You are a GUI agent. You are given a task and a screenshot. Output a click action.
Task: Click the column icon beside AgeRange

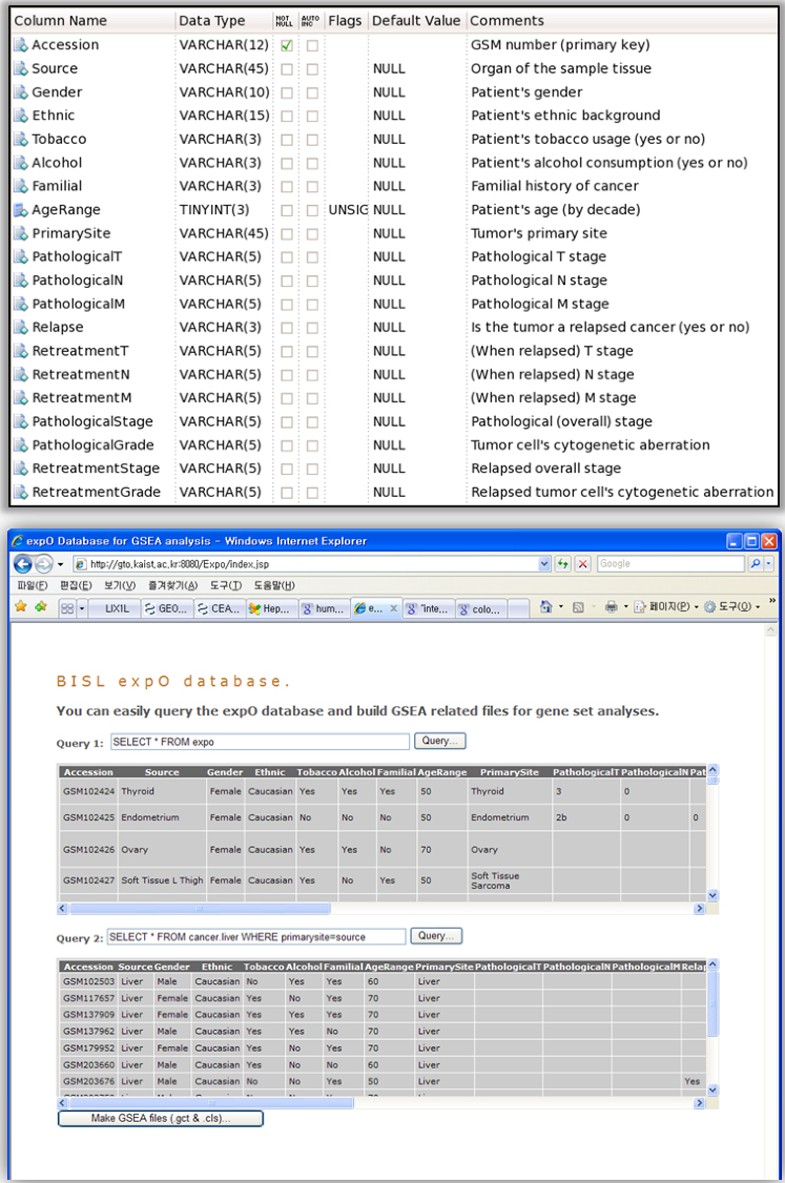coord(20,210)
